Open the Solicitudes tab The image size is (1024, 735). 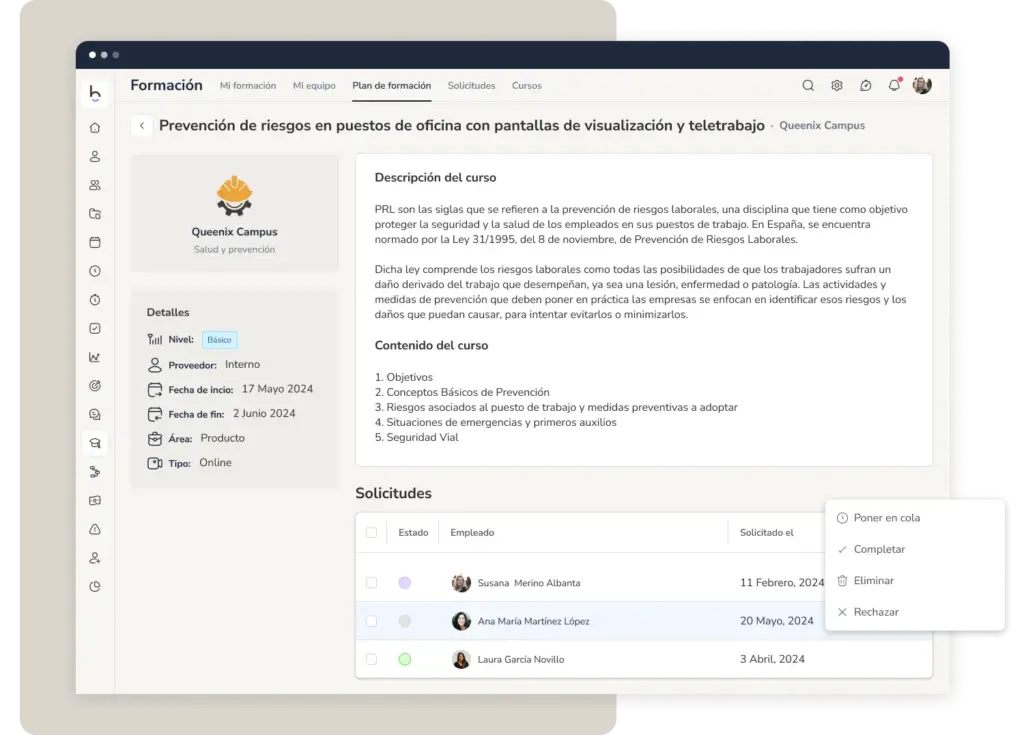coord(472,86)
